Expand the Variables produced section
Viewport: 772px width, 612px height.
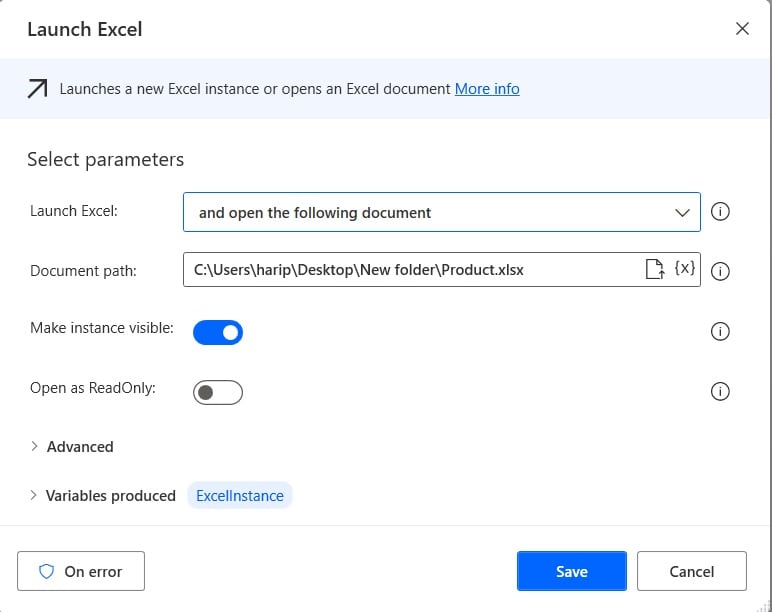point(102,495)
